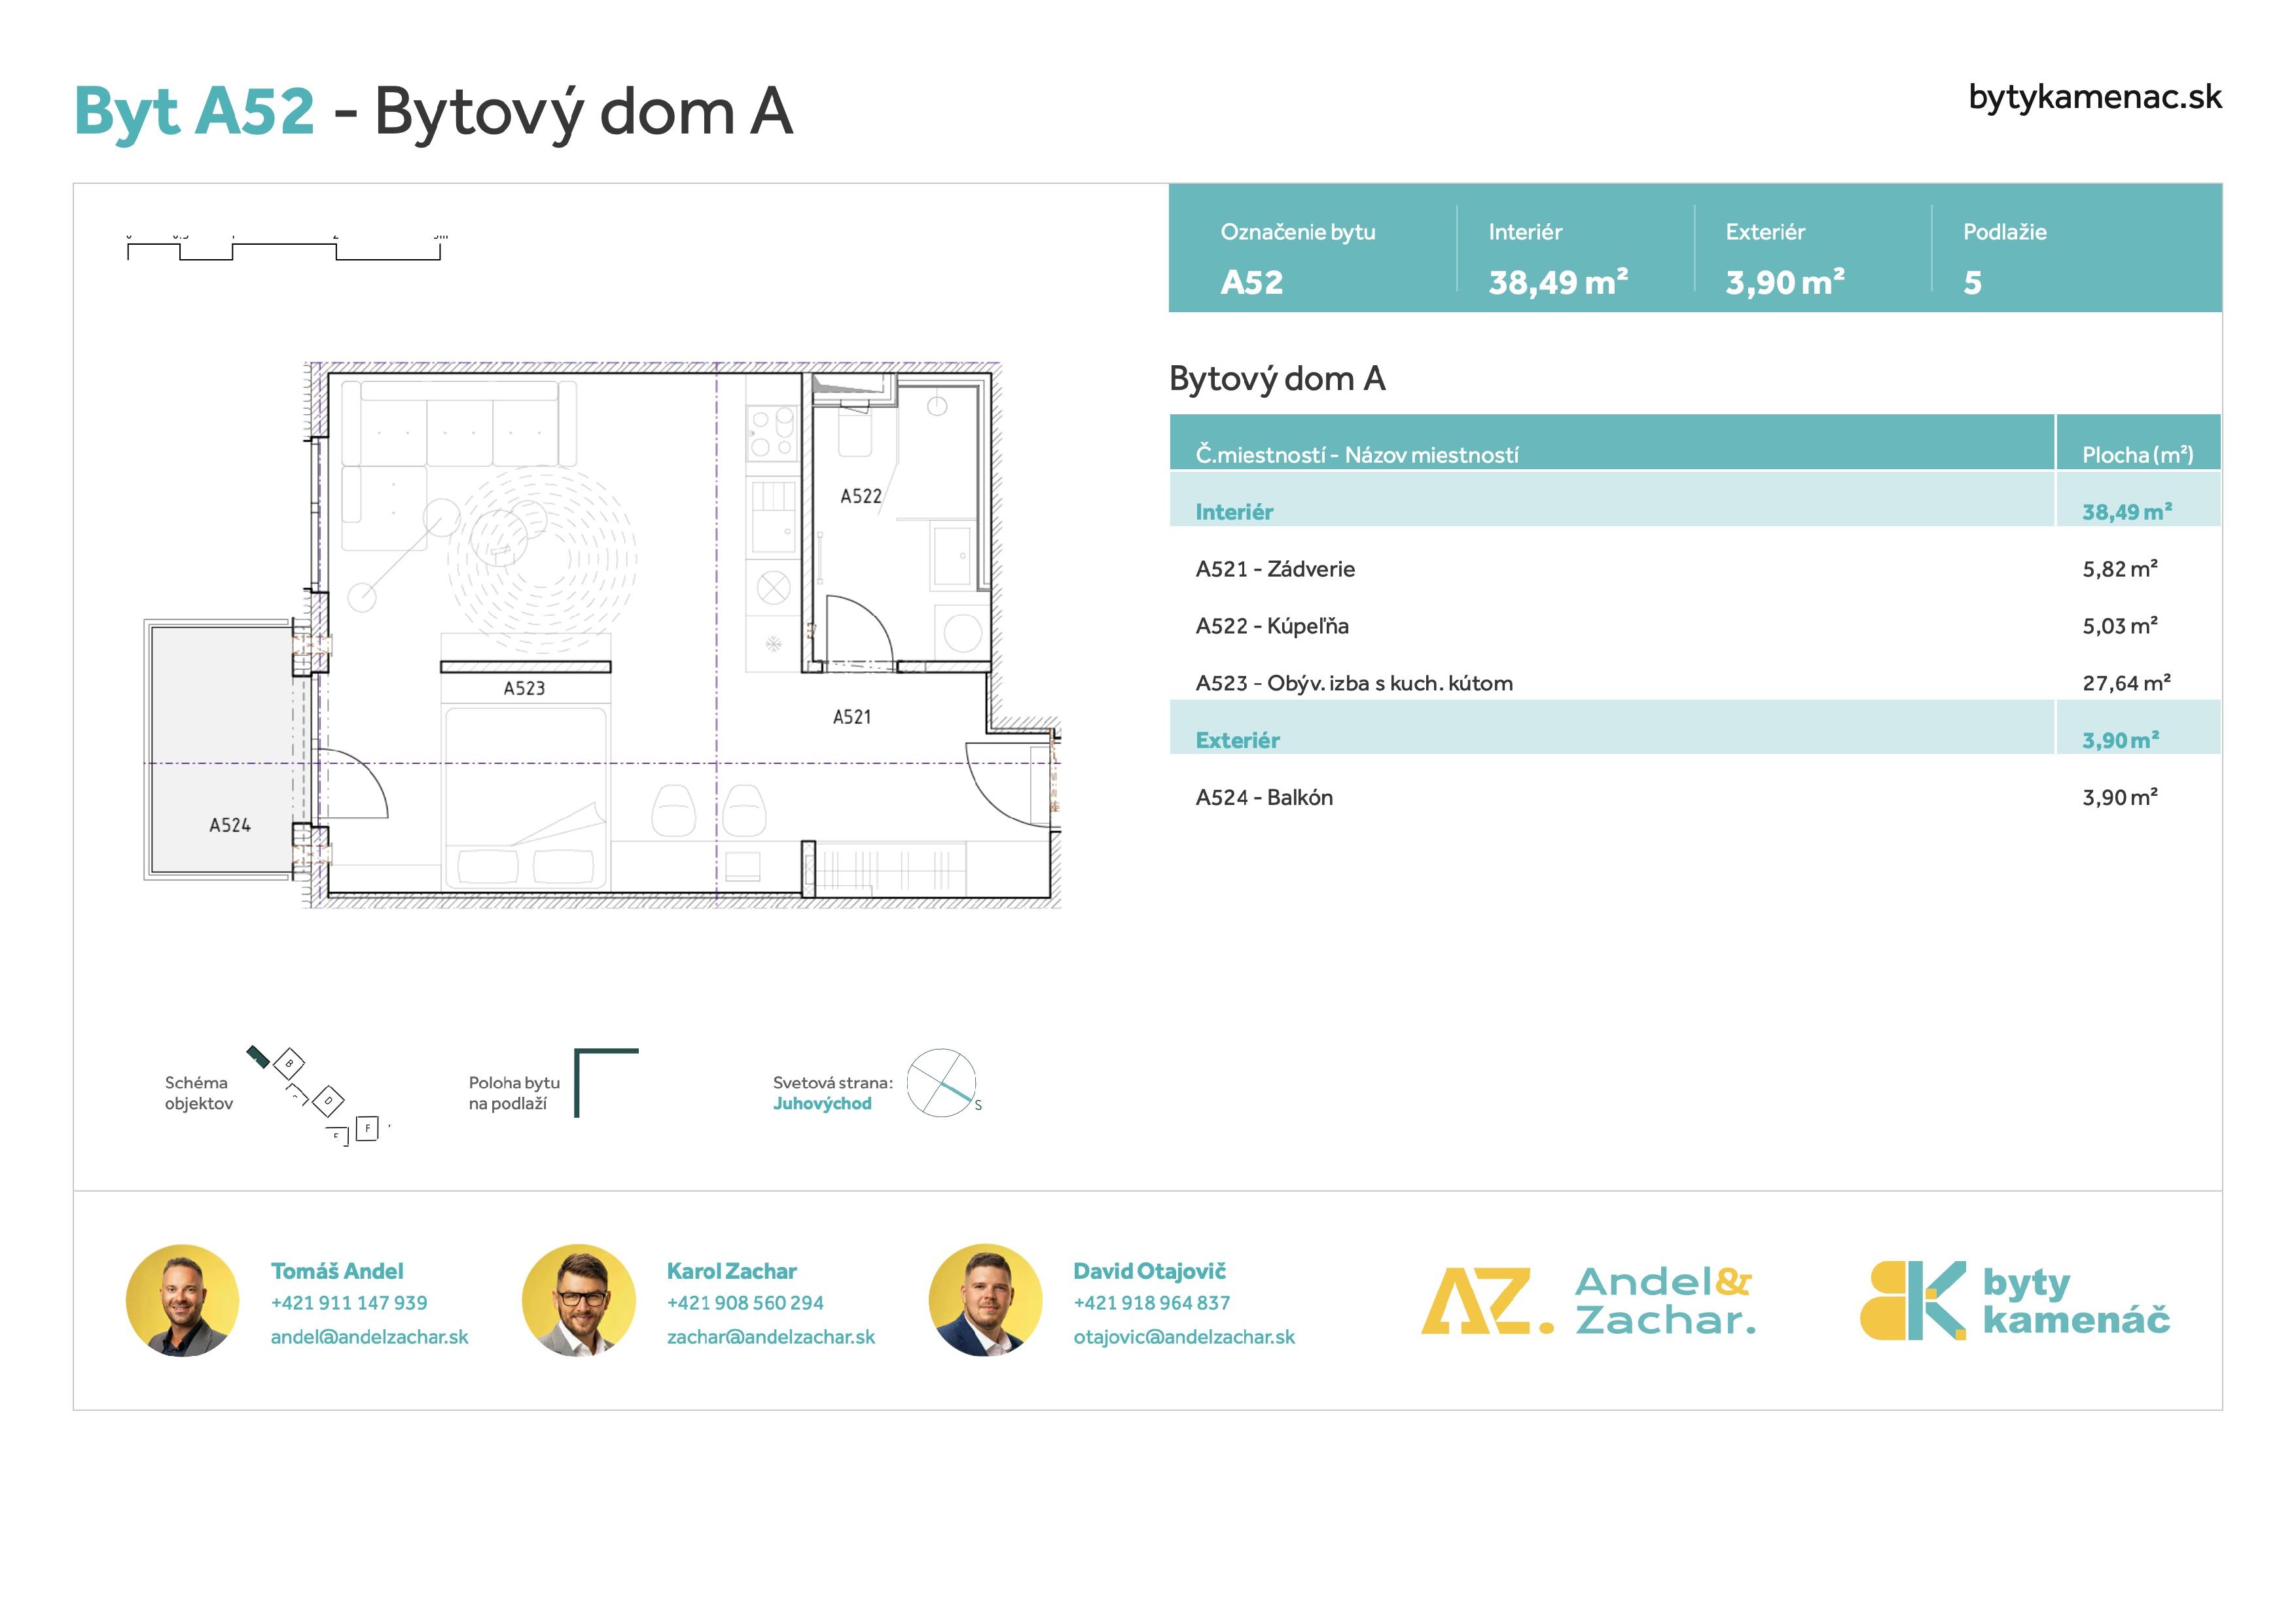Click the Tomáš Andel name

click(x=337, y=1271)
